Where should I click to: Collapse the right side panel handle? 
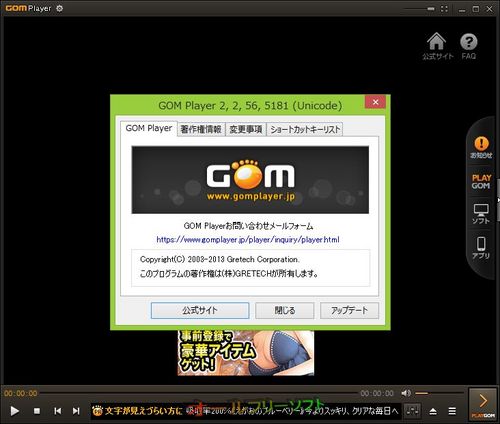[x=498, y=200]
